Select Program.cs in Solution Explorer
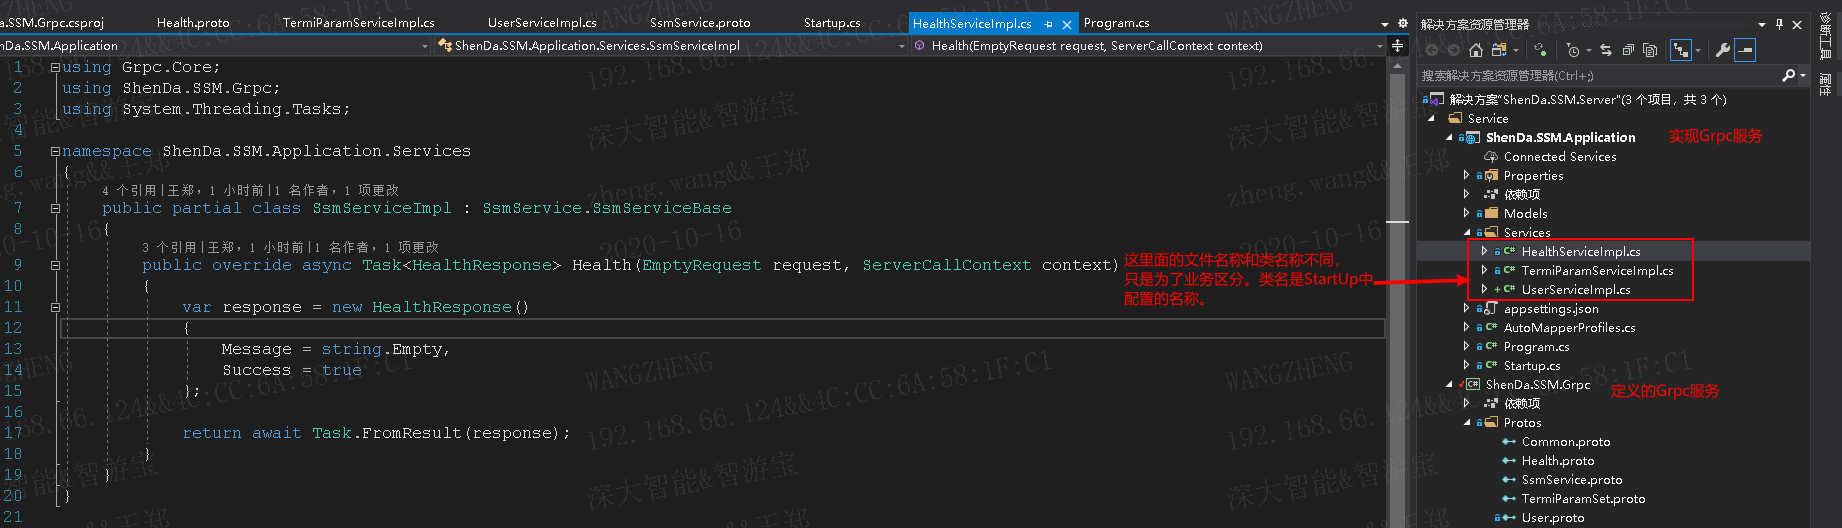Image resolution: width=1842 pixels, height=528 pixels. tap(1537, 346)
